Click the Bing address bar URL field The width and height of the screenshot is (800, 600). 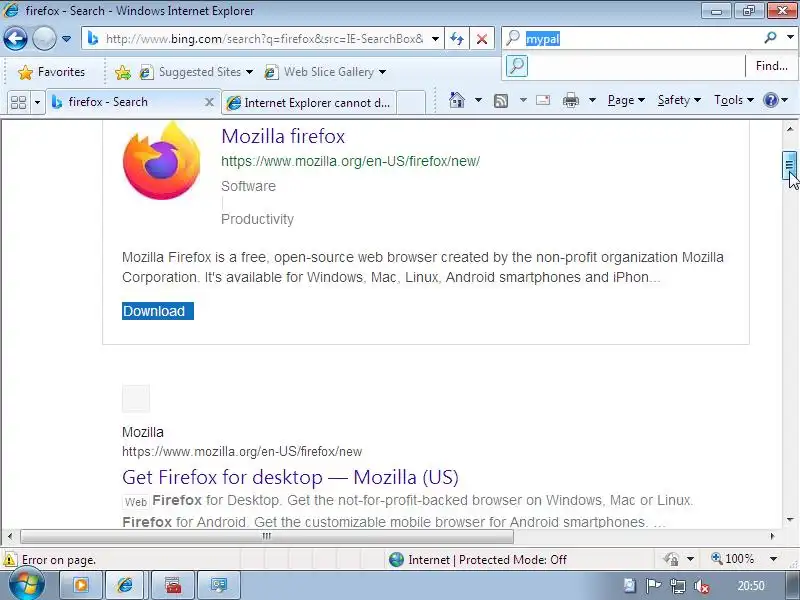tap(264, 39)
